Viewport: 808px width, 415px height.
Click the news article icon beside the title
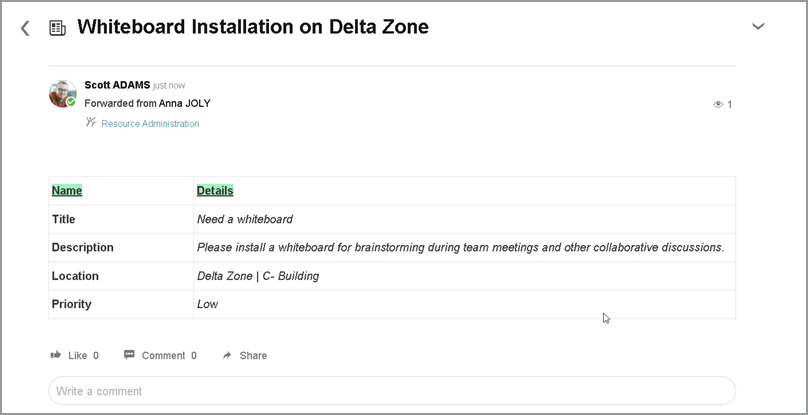tap(57, 29)
